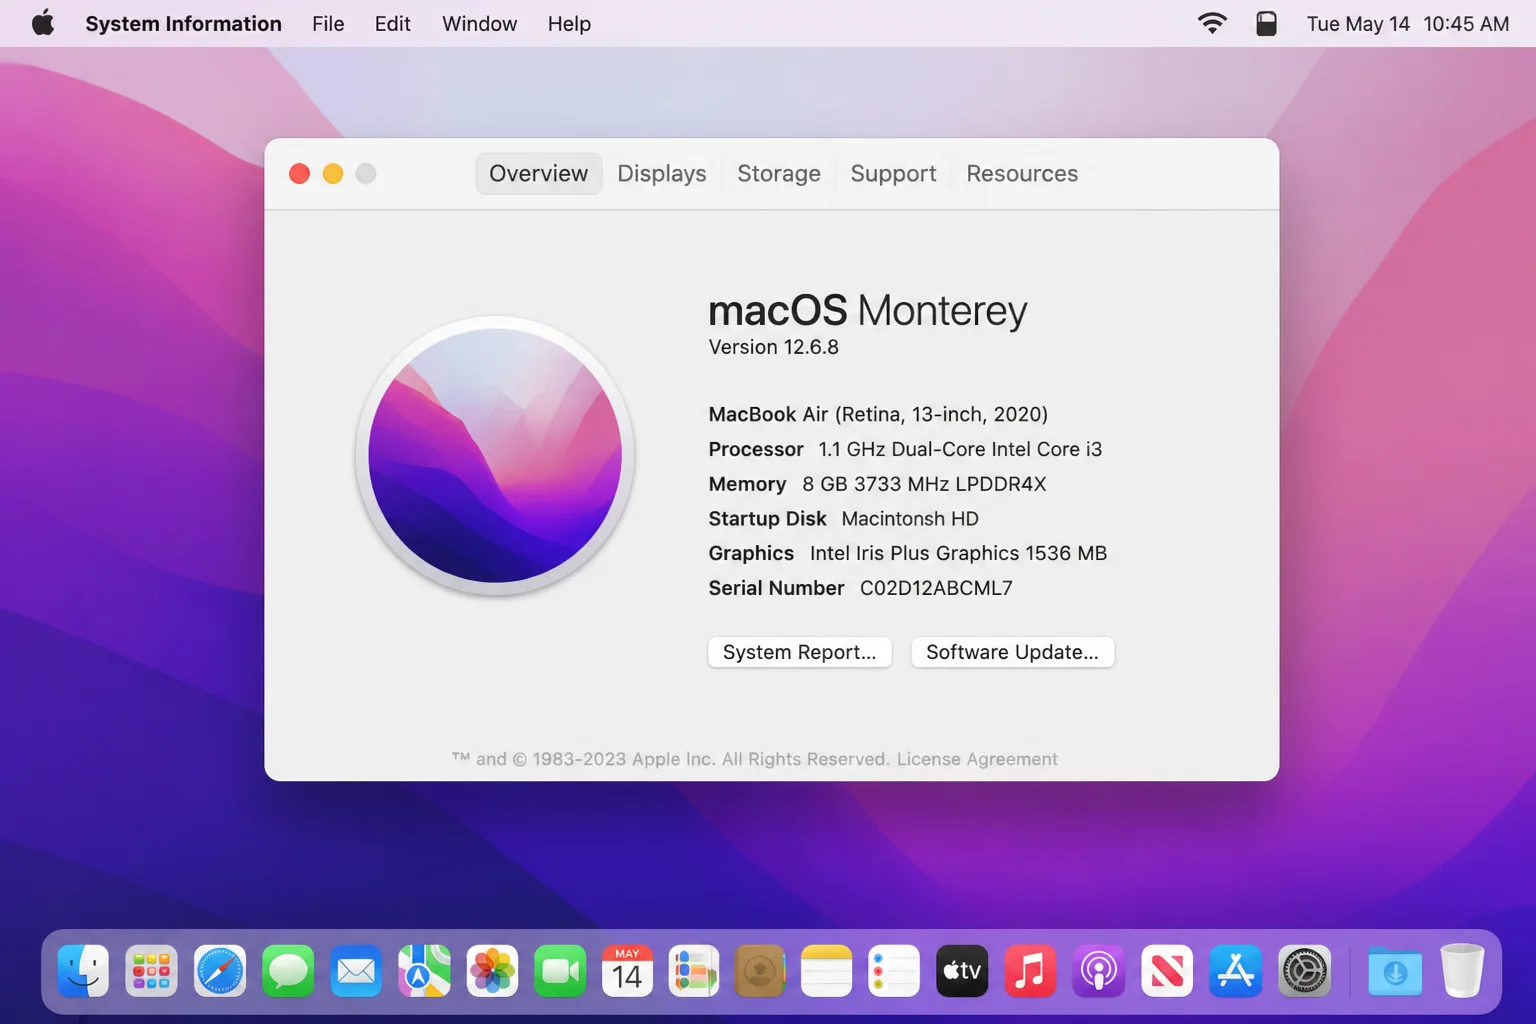The height and width of the screenshot is (1024, 1536).
Task: Click the Software Update... button
Action: coord(1012,652)
